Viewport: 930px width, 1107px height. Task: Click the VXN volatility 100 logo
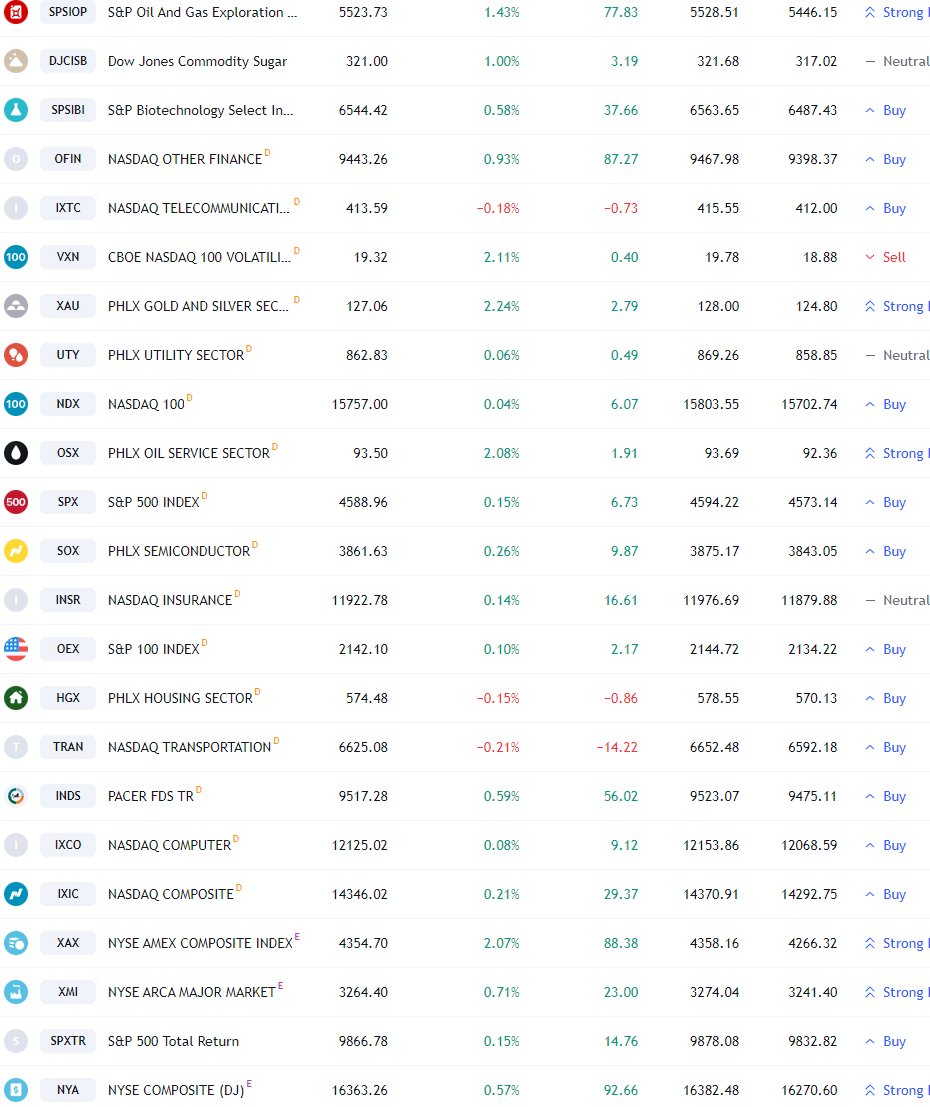coord(16,257)
